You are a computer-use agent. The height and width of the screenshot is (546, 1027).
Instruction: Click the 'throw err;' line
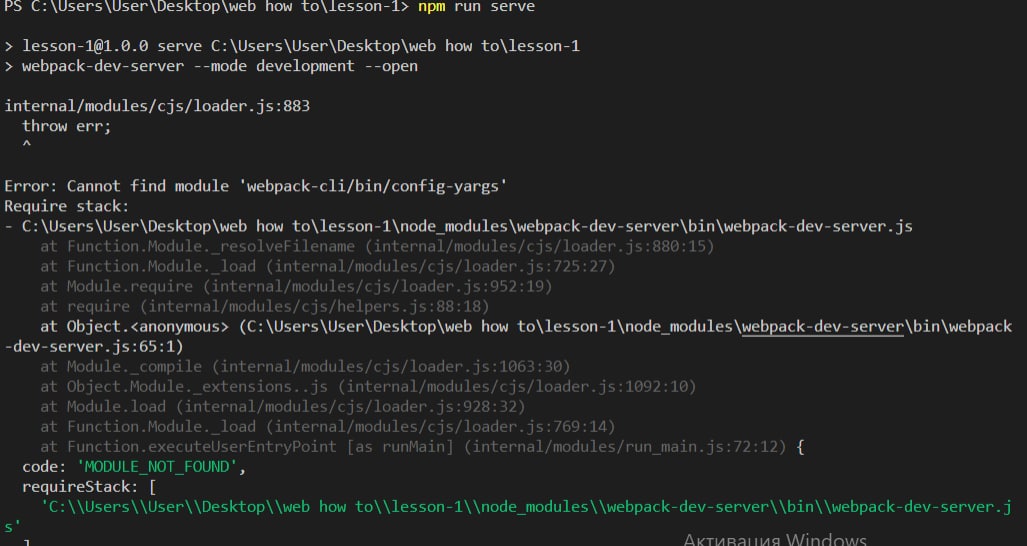point(67,126)
